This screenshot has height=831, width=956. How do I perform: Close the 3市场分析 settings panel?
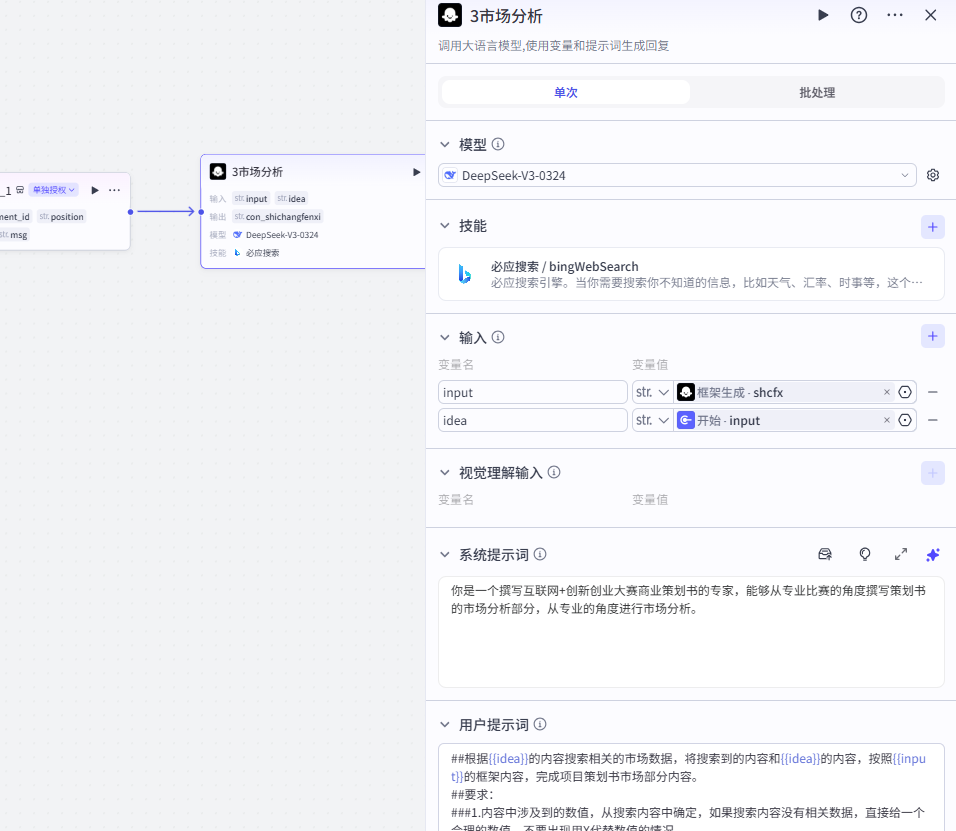pyautogui.click(x=930, y=15)
